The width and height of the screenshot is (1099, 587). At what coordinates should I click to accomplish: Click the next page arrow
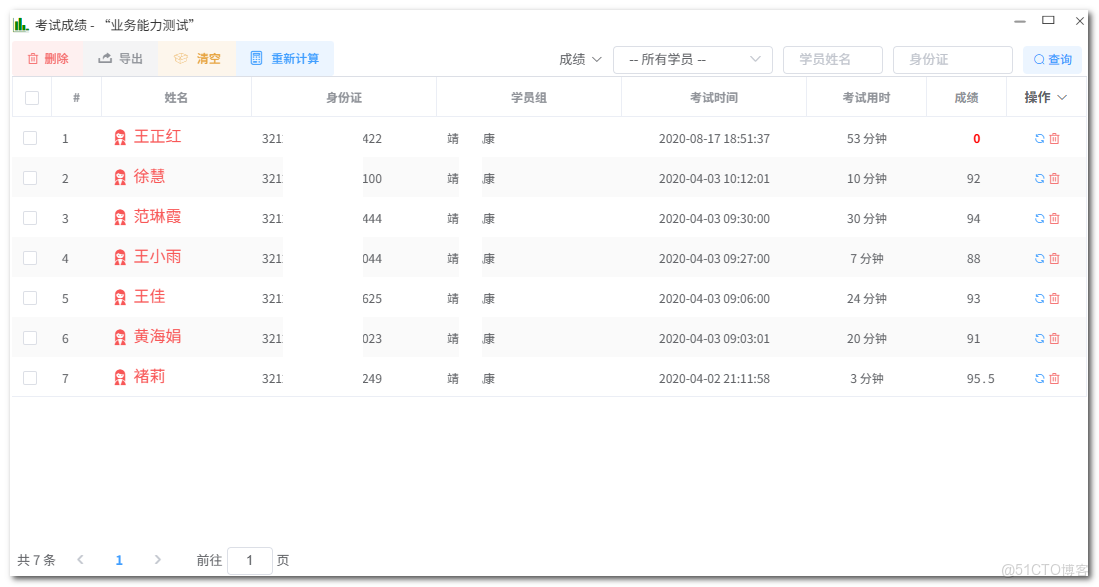158,560
